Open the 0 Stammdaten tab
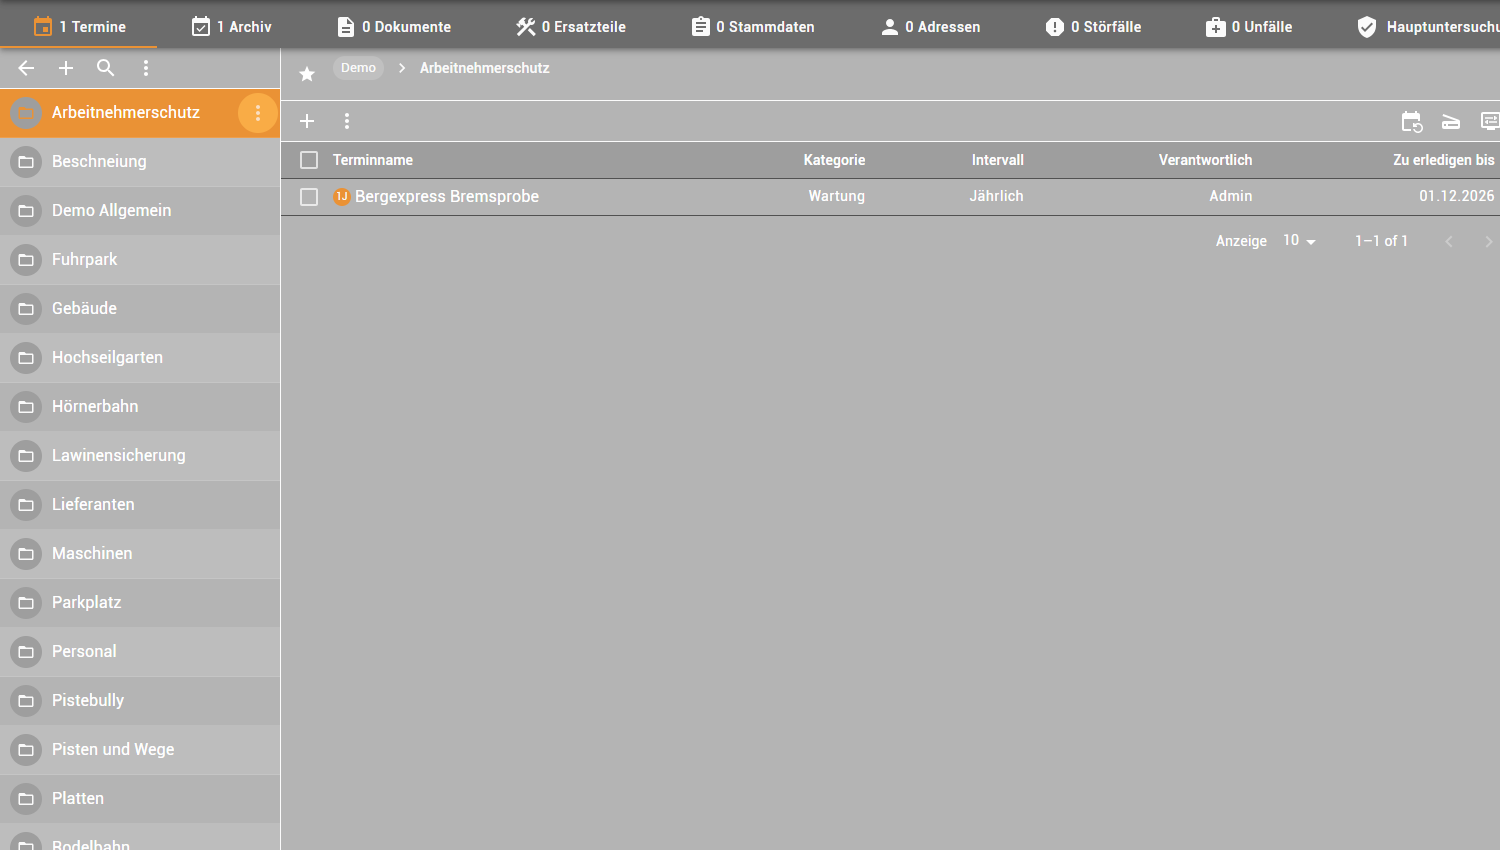 click(753, 26)
